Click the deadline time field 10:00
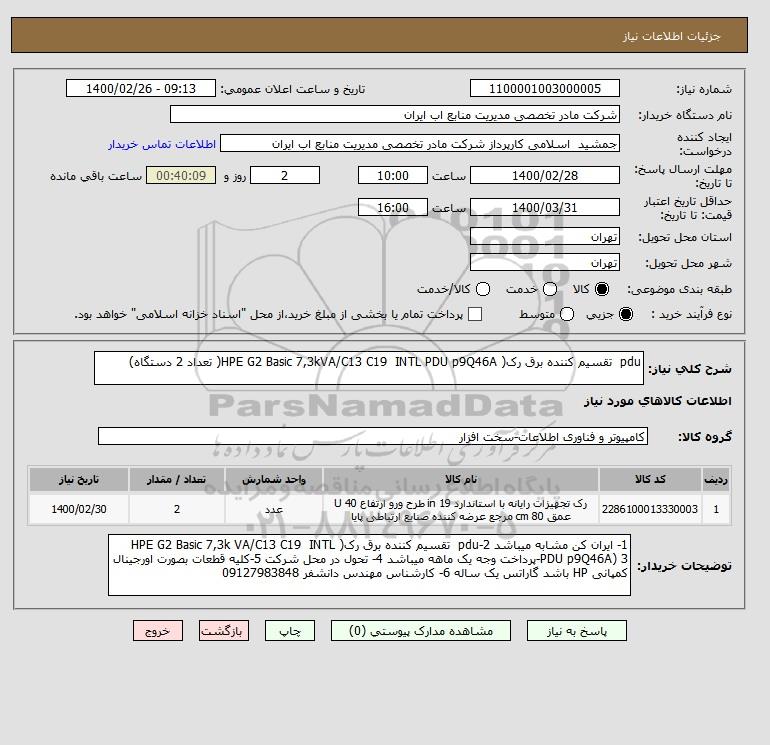The image size is (770, 745). pyautogui.click(x=393, y=175)
